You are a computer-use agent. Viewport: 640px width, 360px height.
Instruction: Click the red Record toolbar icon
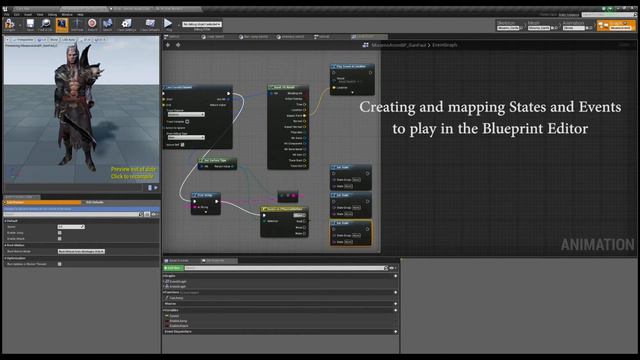pos(92,24)
